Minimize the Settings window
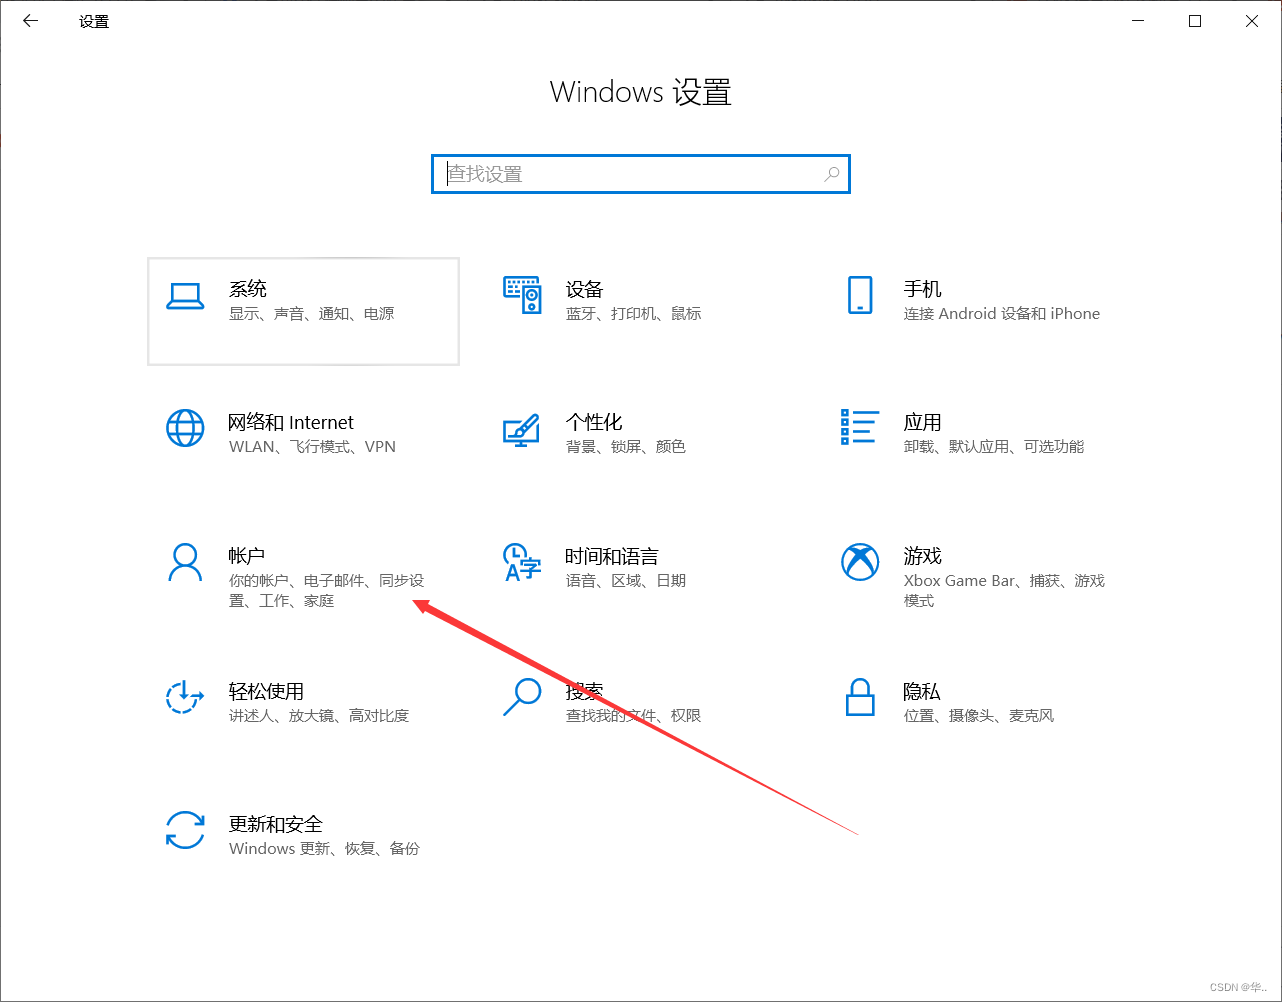This screenshot has width=1282, height=1002. tap(1138, 21)
